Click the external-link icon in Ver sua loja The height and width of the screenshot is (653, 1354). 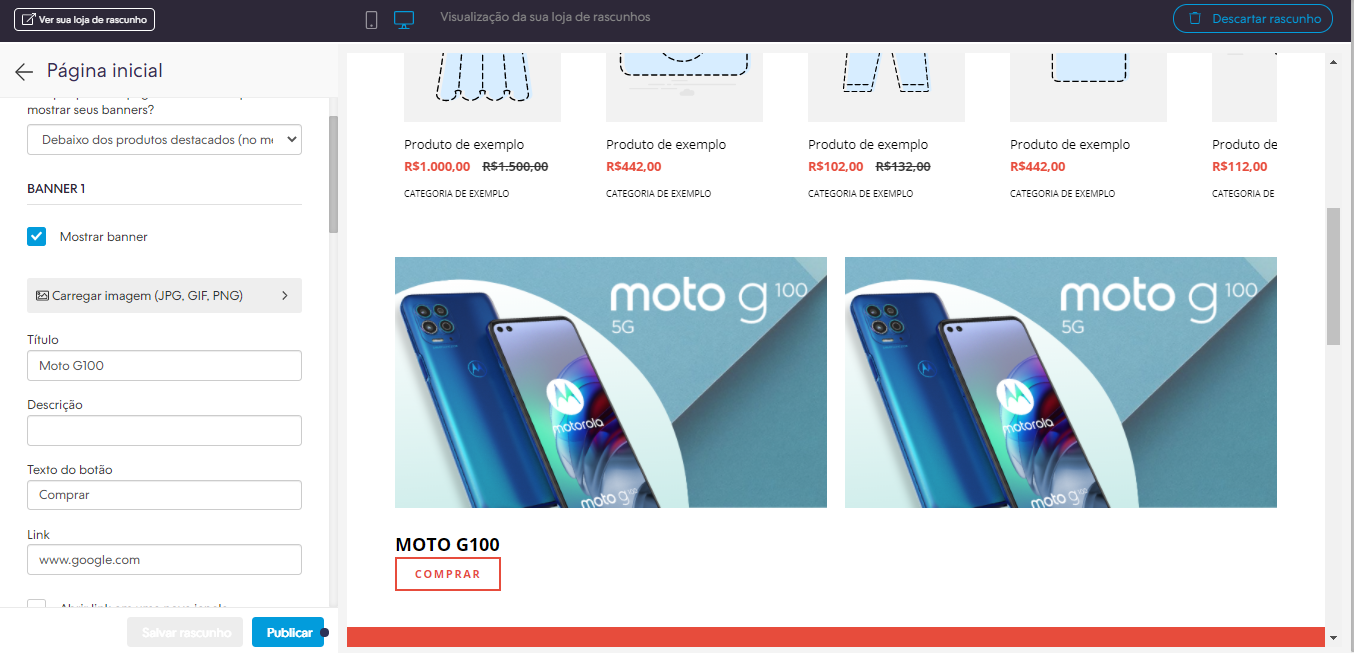[x=28, y=19]
